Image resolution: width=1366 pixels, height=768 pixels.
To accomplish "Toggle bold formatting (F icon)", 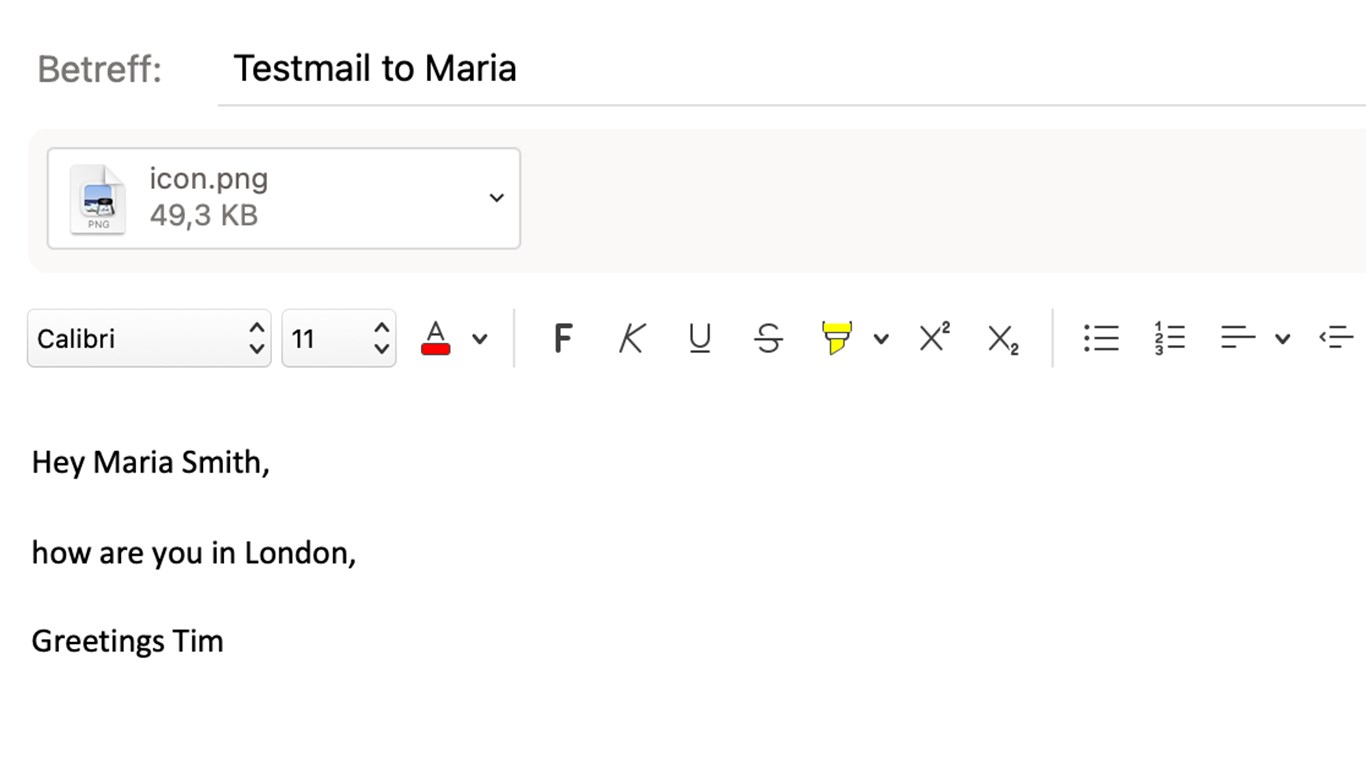I will click(563, 339).
